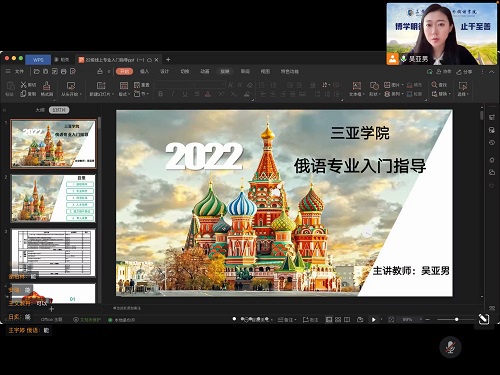
Task: Start slideshow with status bar play button
Action: pos(374,320)
